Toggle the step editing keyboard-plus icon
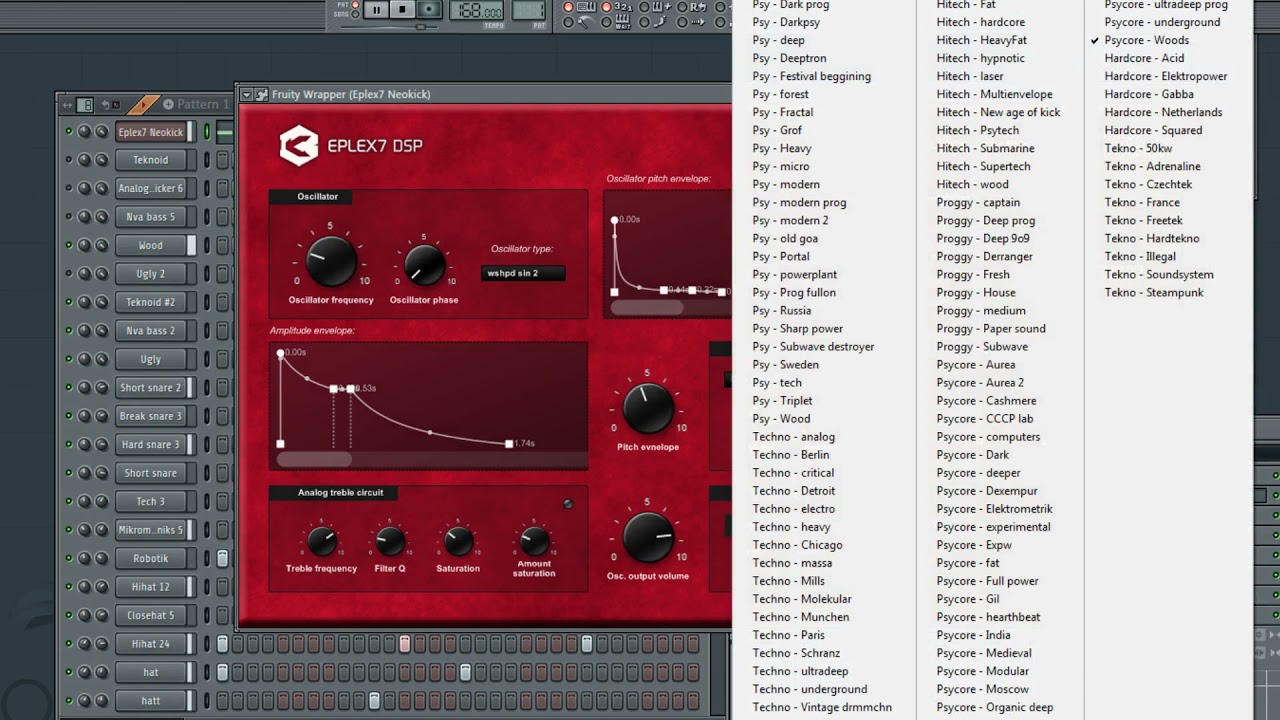Screen dimensions: 1280x720 point(661,6)
